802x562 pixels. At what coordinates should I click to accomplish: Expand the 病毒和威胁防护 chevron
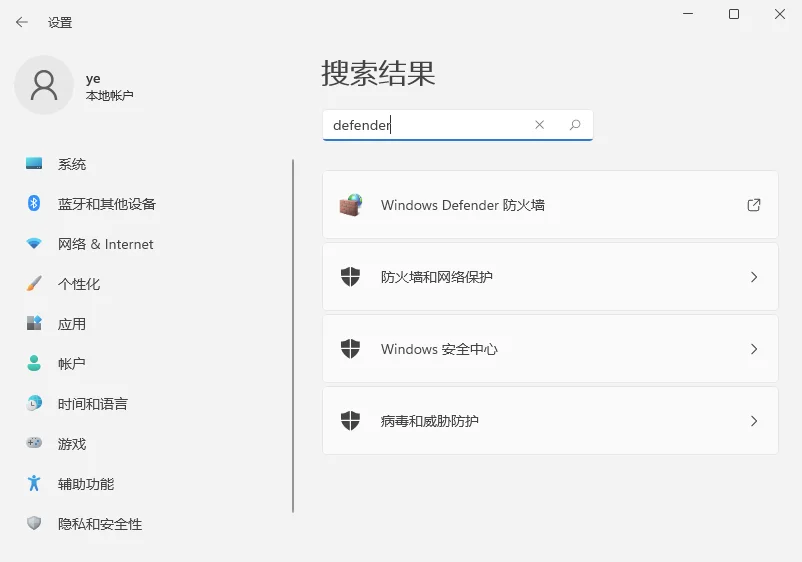(x=754, y=421)
